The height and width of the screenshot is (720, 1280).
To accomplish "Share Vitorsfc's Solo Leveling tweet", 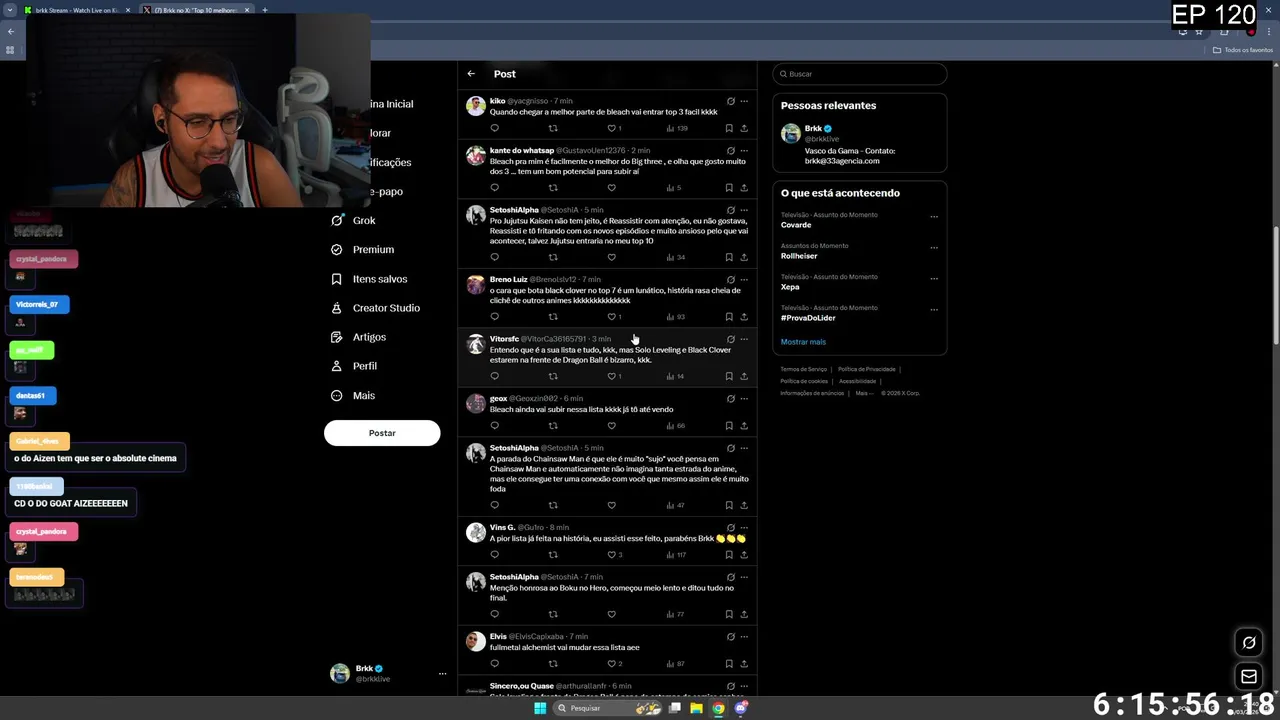I will [x=743, y=376].
